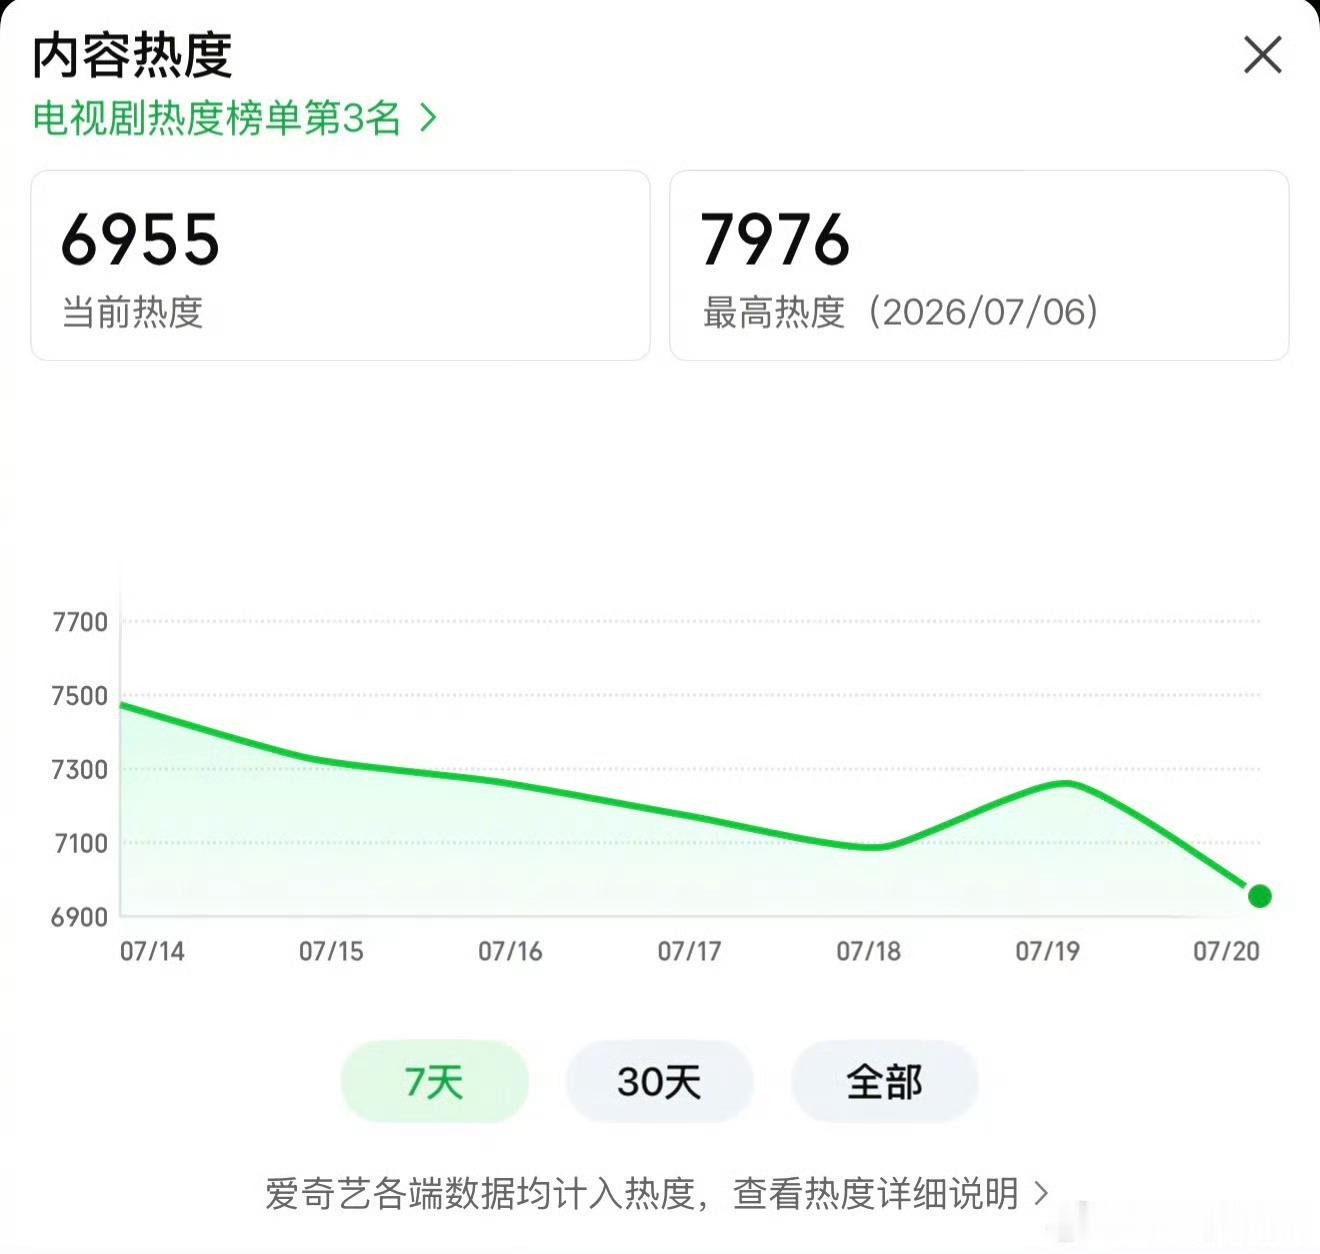Click the 07/20 date on chart axis
Image resolution: width=1320 pixels, height=1254 pixels.
1226,951
